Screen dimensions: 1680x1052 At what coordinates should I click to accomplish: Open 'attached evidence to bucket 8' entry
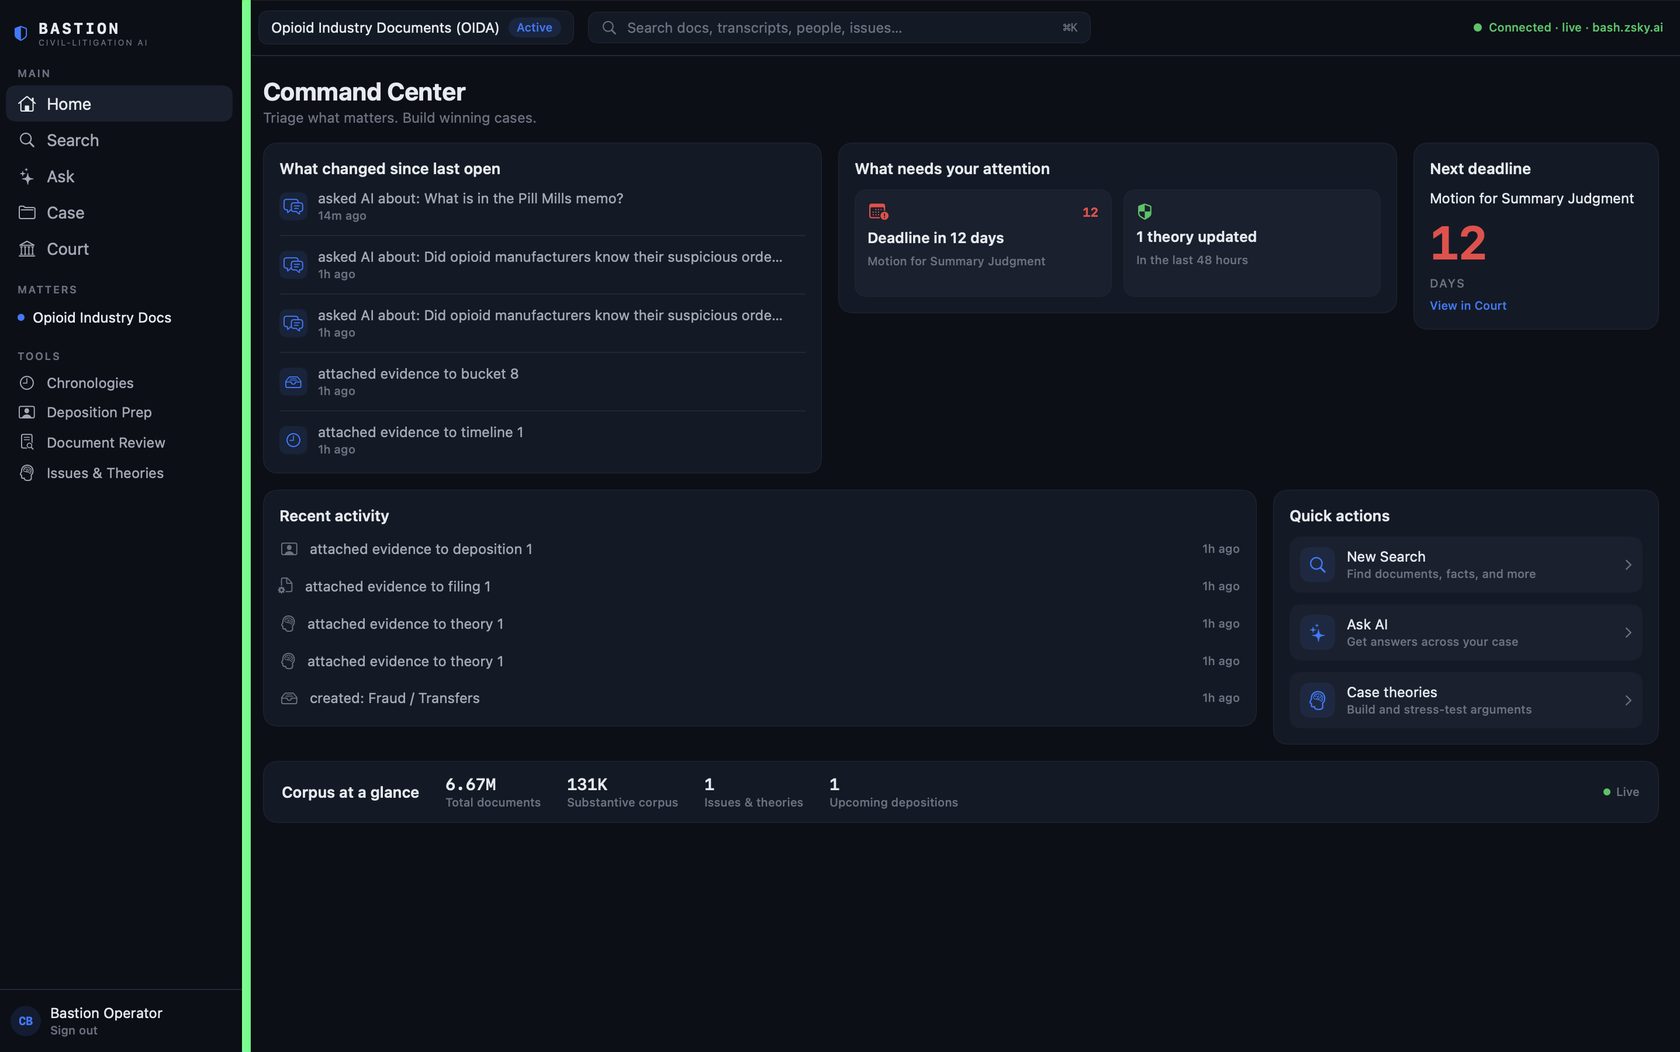[x=542, y=382]
